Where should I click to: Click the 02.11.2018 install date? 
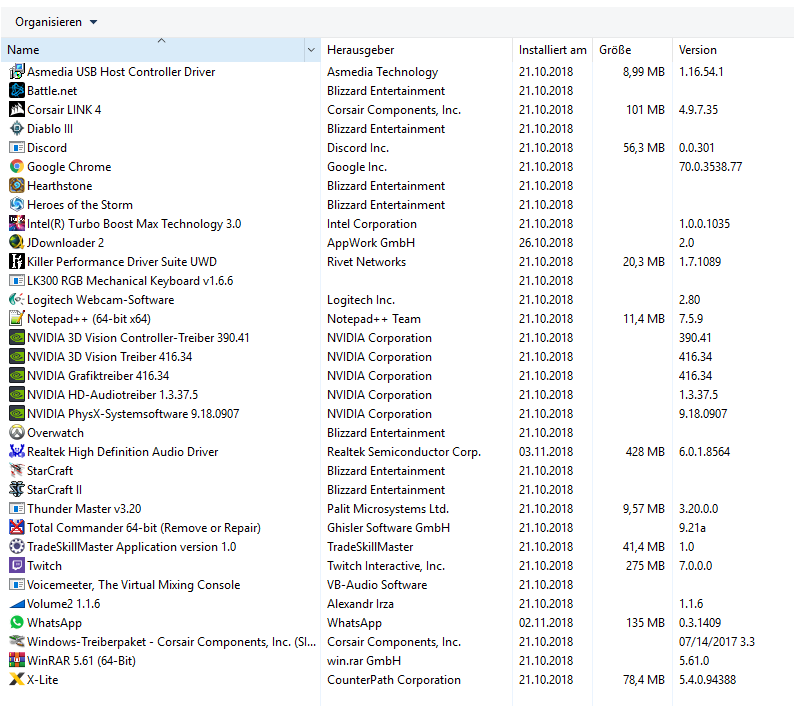tap(546, 622)
